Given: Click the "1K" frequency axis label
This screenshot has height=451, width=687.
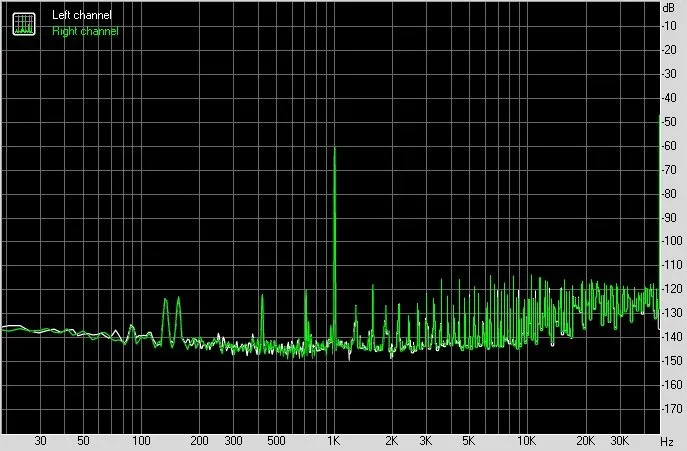Looking at the screenshot, I should [333, 440].
